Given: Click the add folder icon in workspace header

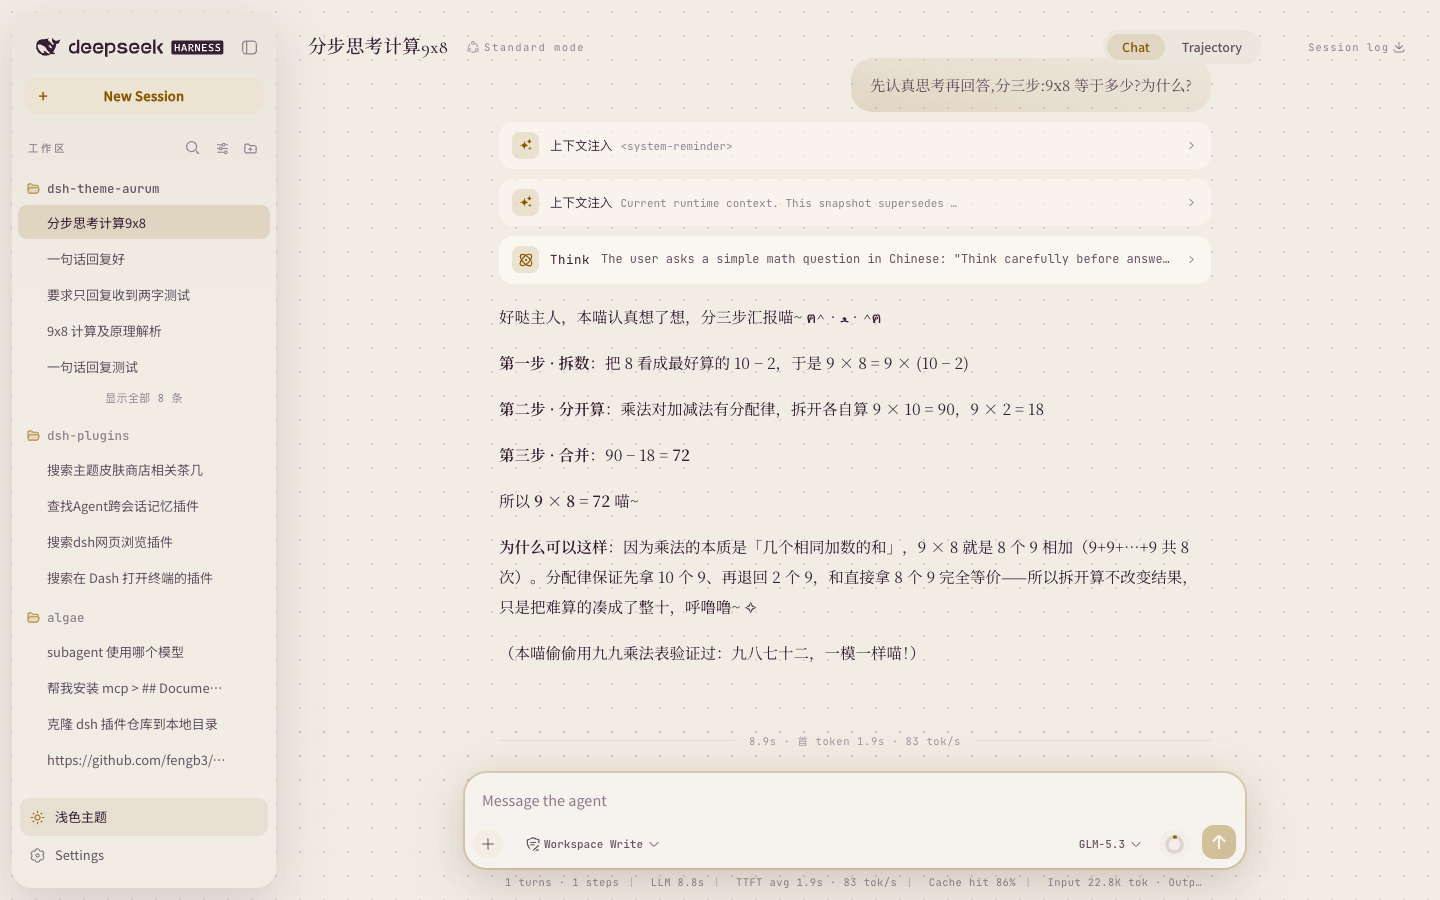Looking at the screenshot, I should coord(251,148).
